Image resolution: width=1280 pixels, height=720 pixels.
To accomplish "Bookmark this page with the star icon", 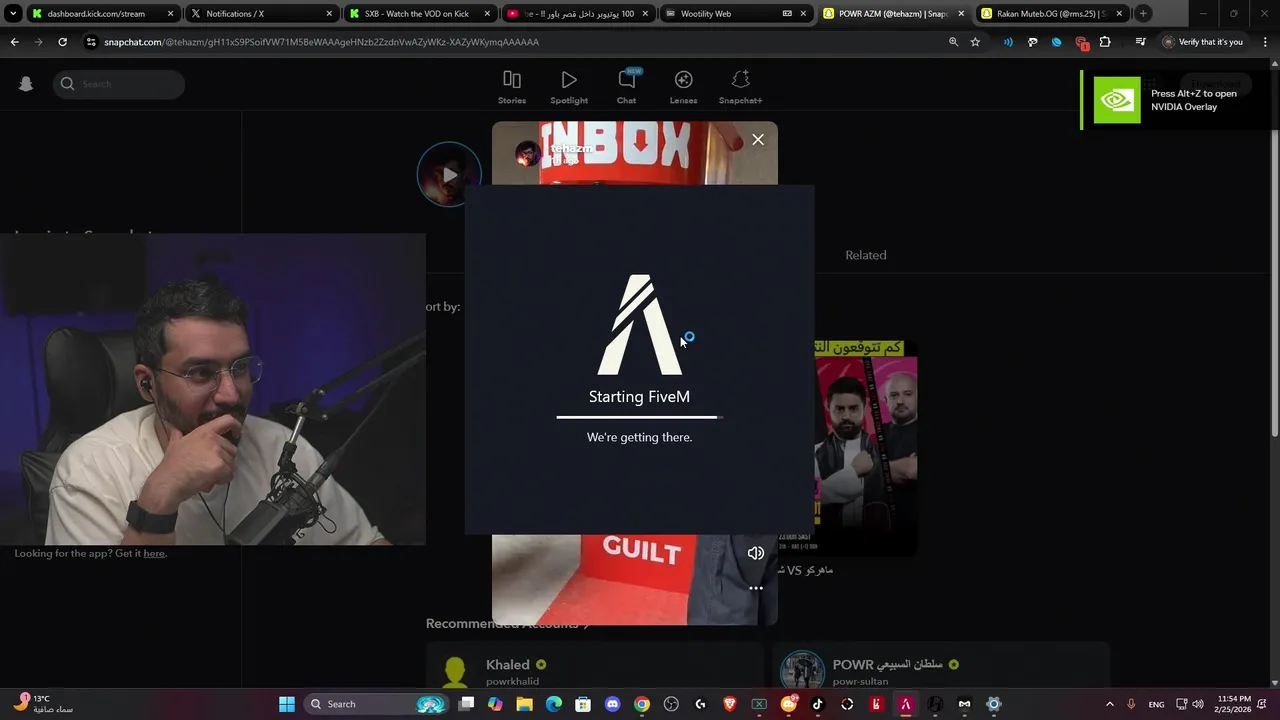I will coord(975,42).
